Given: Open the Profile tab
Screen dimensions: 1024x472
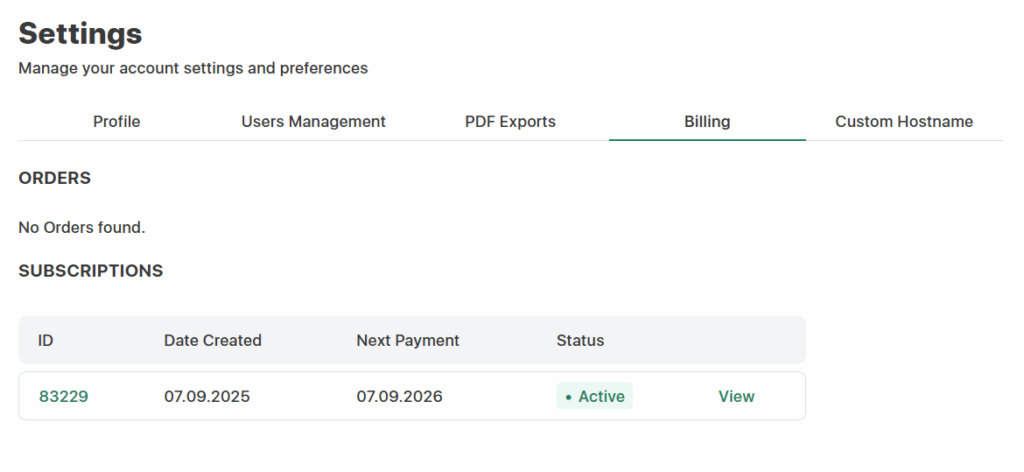Looking at the screenshot, I should pyautogui.click(x=116, y=122).
